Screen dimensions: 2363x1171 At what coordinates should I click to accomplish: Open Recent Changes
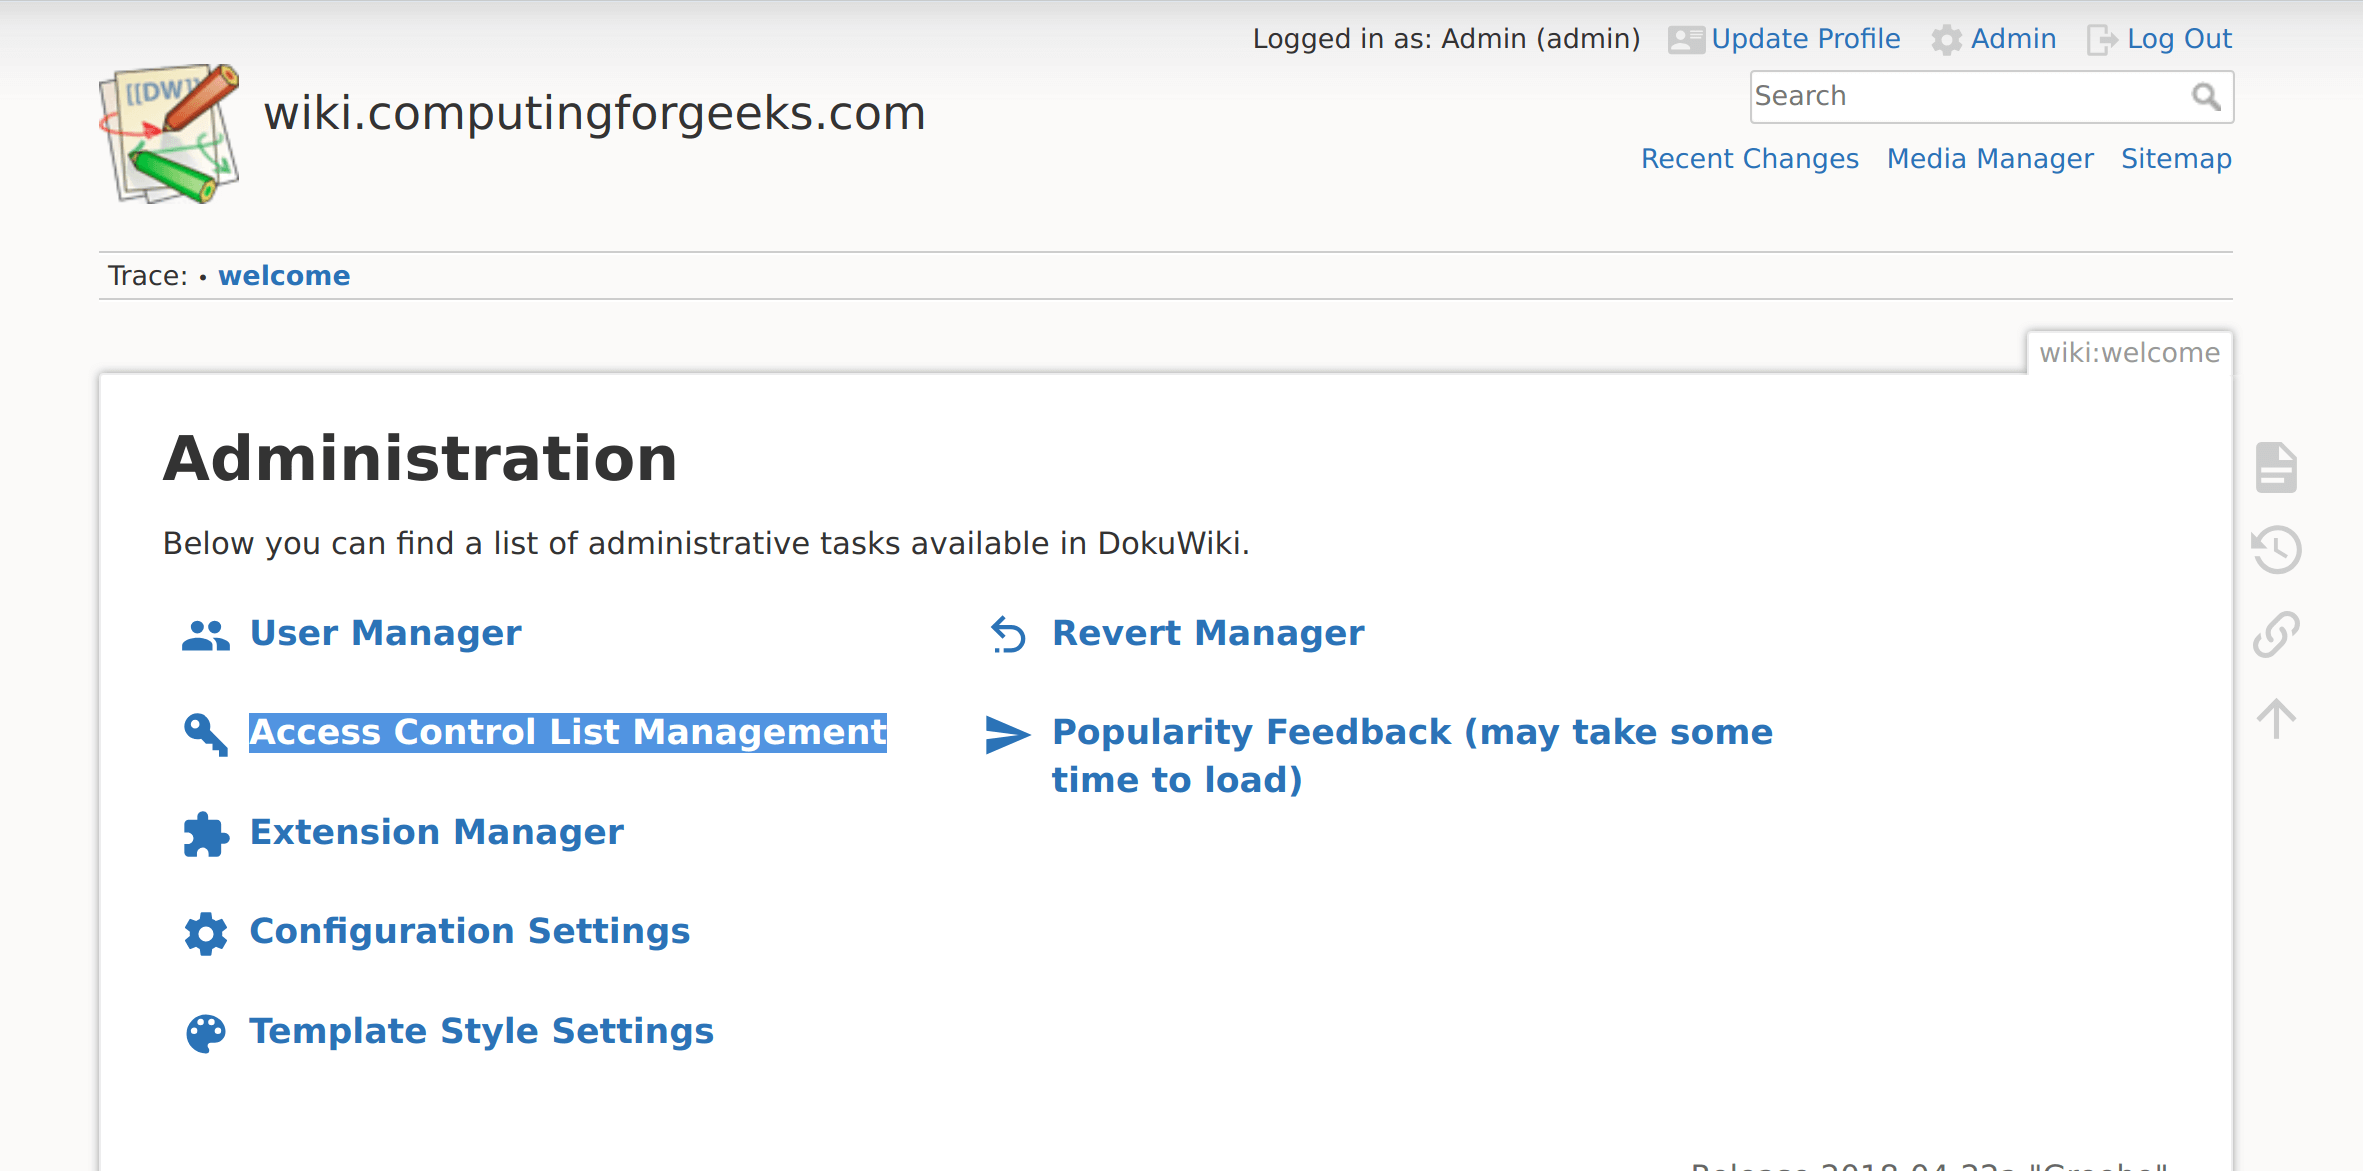click(x=1750, y=159)
